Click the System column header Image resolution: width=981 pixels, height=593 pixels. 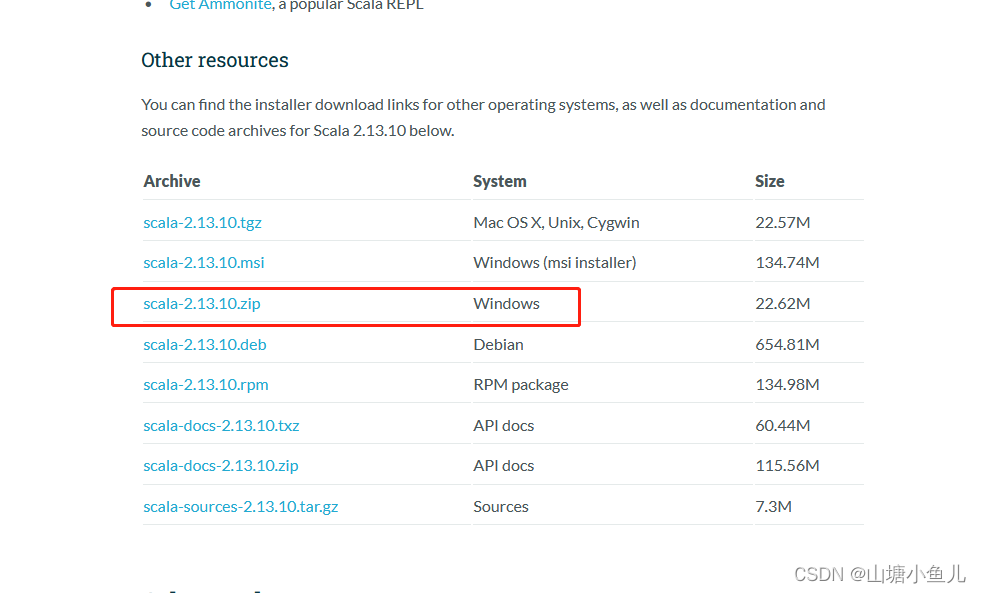click(x=500, y=181)
